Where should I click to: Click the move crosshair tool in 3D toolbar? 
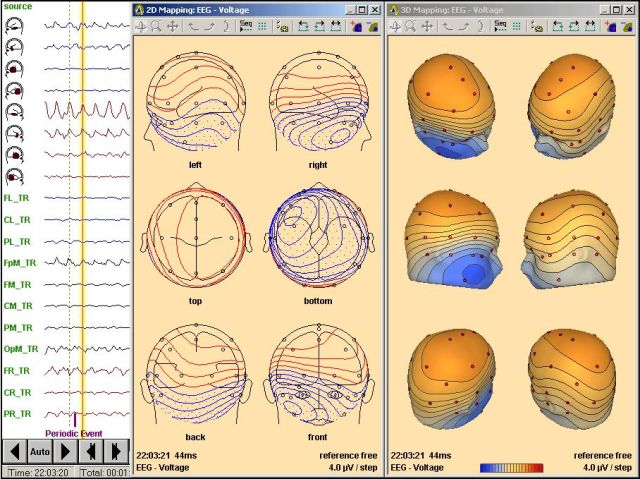tap(427, 26)
